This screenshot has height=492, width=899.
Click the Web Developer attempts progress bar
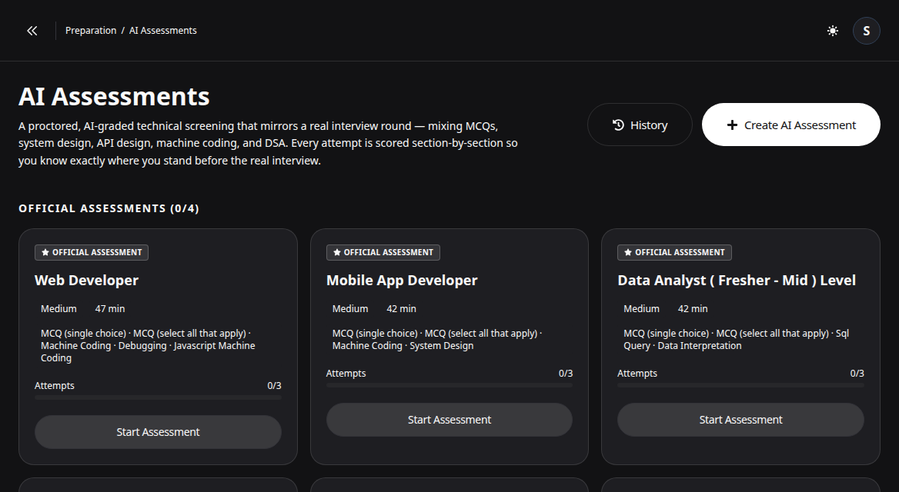click(158, 397)
